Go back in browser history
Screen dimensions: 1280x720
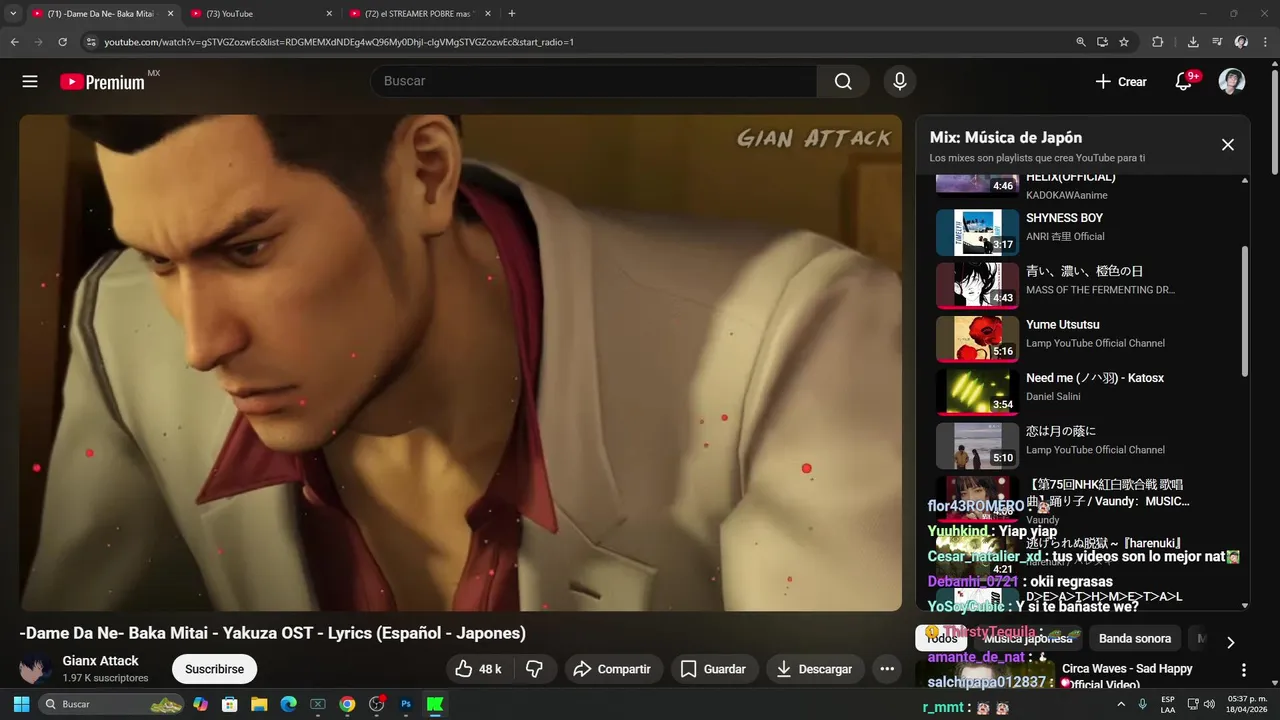pyautogui.click(x=15, y=42)
